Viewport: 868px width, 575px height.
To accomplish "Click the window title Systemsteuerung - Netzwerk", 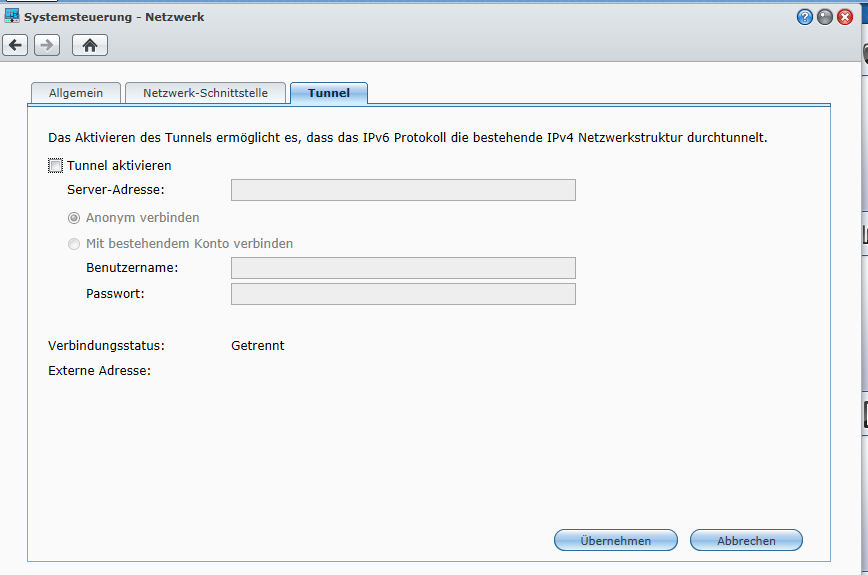I will coord(114,17).
